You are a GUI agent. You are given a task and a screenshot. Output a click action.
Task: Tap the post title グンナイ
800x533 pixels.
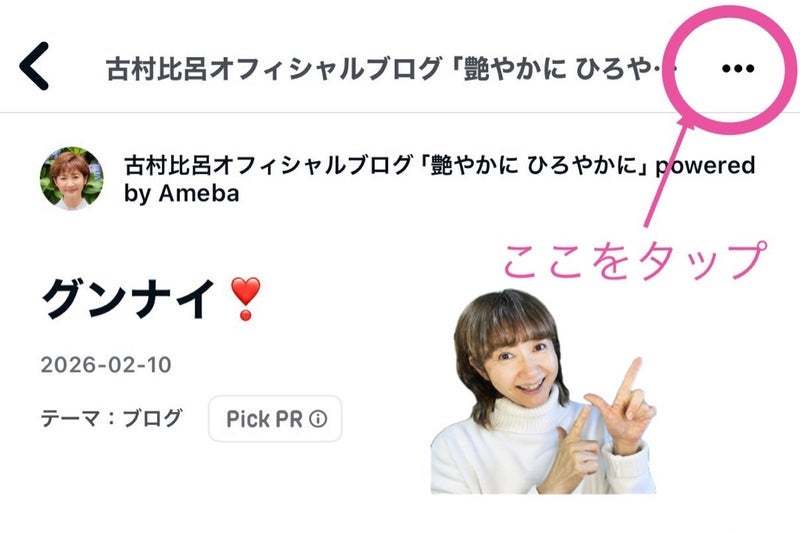[128, 299]
